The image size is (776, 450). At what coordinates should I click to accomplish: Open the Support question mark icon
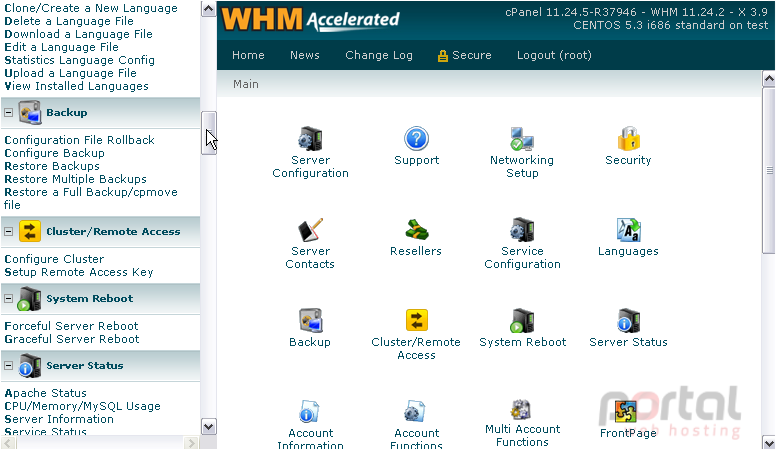click(416, 139)
